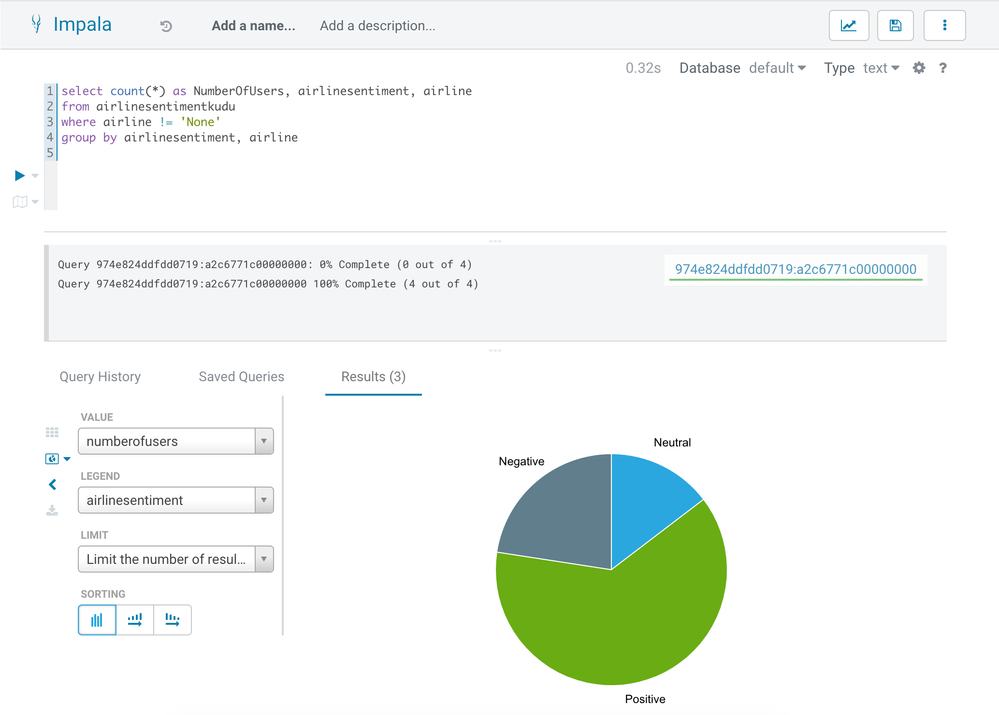This screenshot has height=715, width=999.
Task: Toggle ascending sort order
Action: [135, 620]
